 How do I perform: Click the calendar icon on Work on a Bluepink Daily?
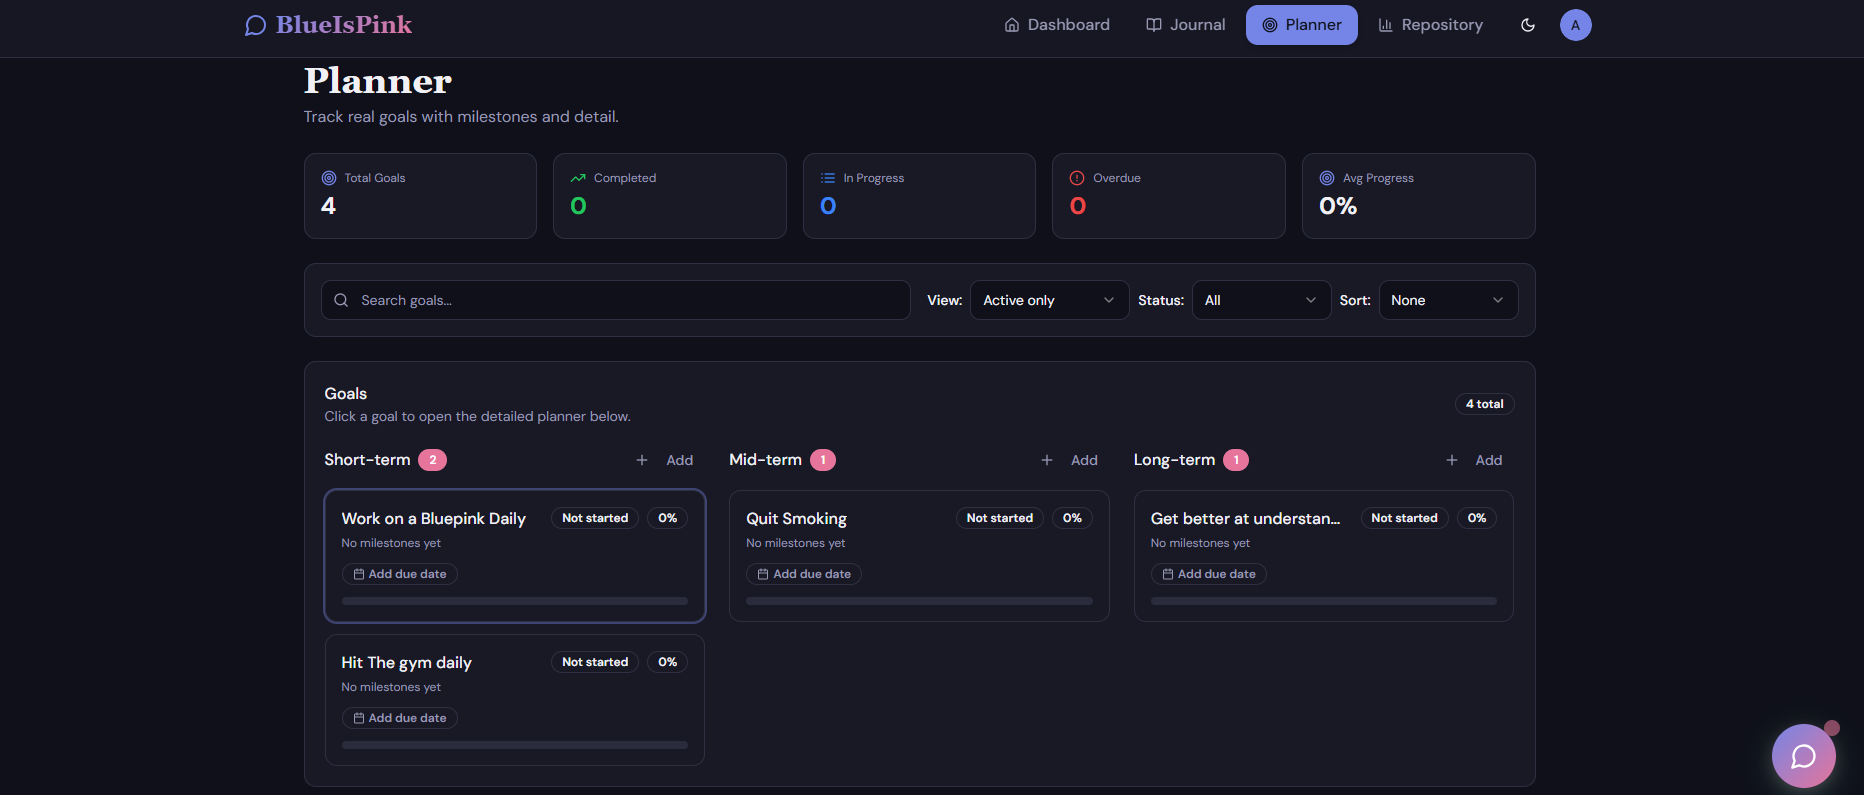click(x=359, y=574)
